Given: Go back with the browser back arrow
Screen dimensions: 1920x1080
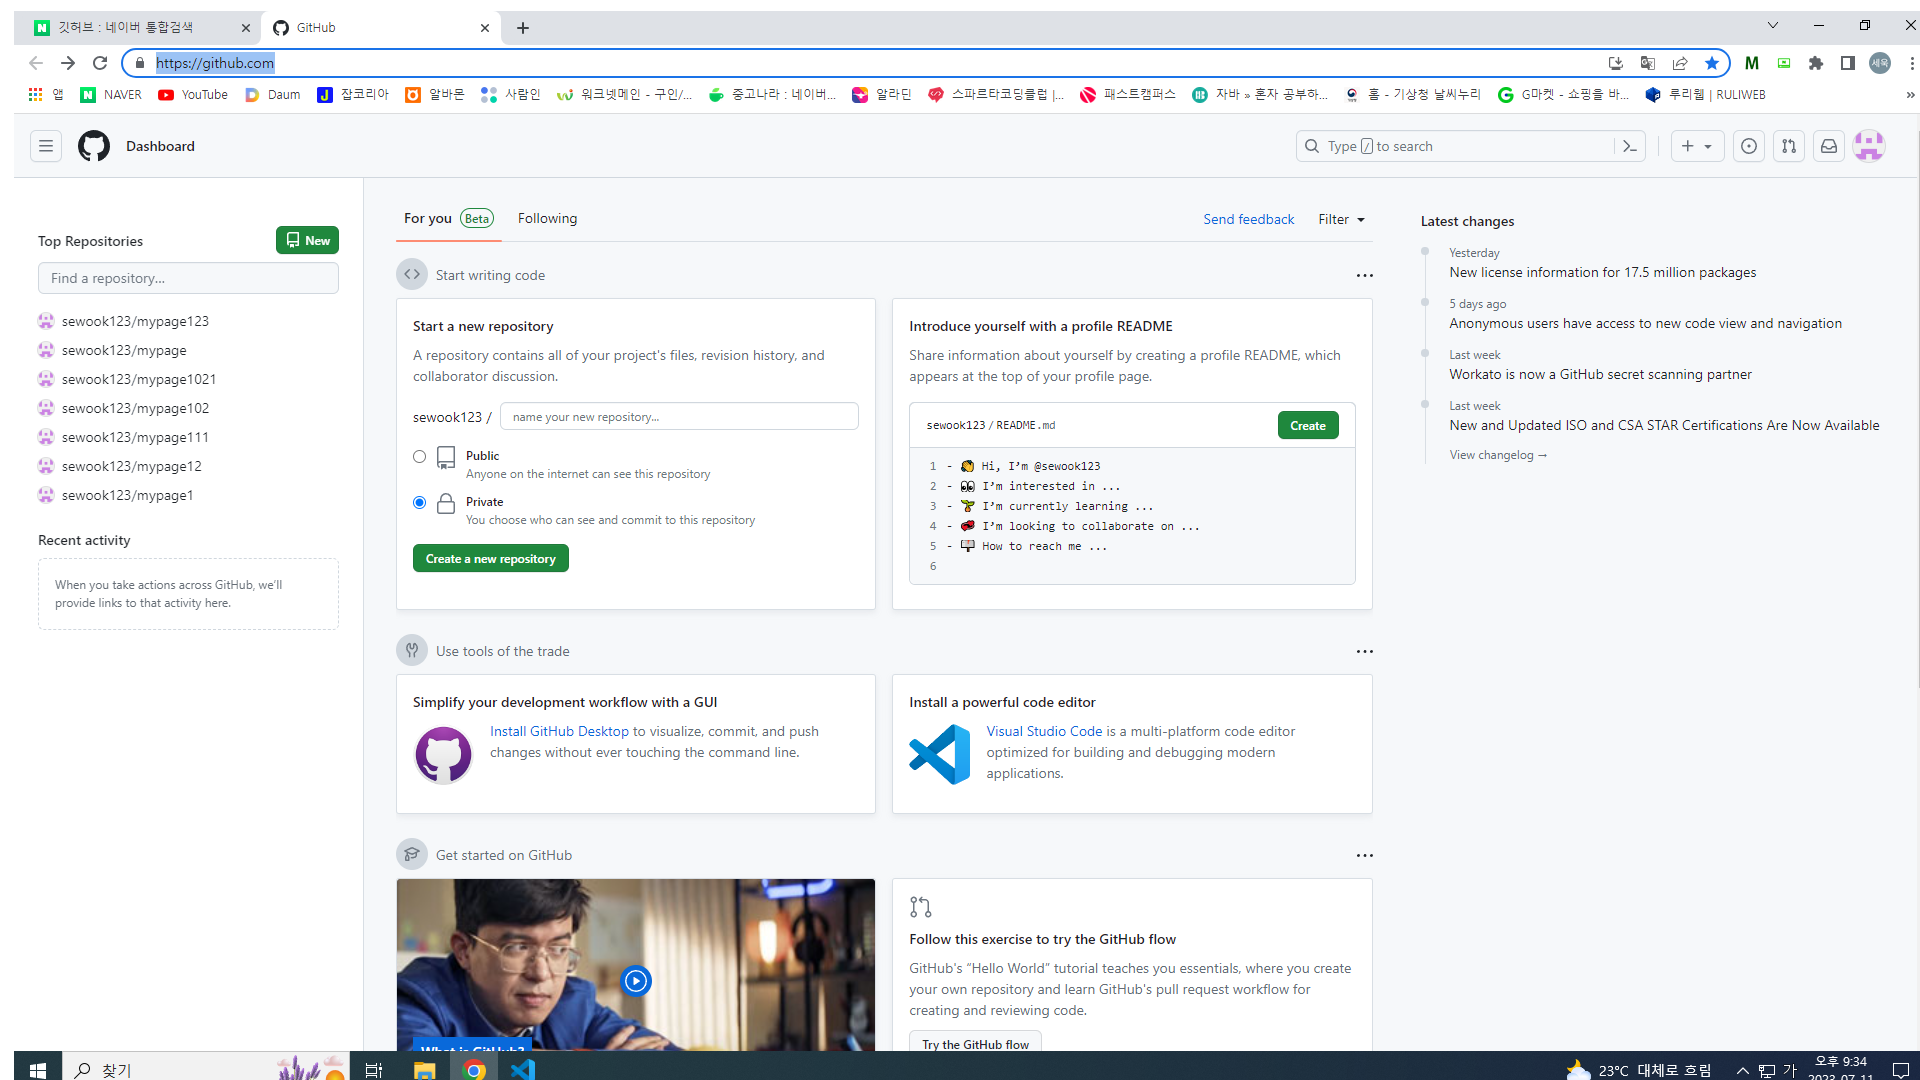Looking at the screenshot, I should click(x=36, y=63).
